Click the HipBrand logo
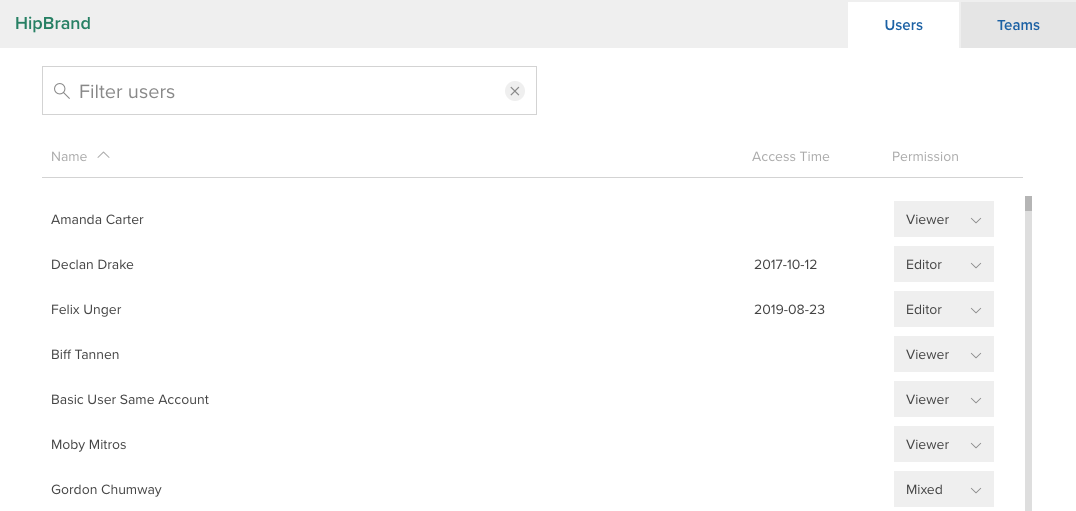 [53, 23]
